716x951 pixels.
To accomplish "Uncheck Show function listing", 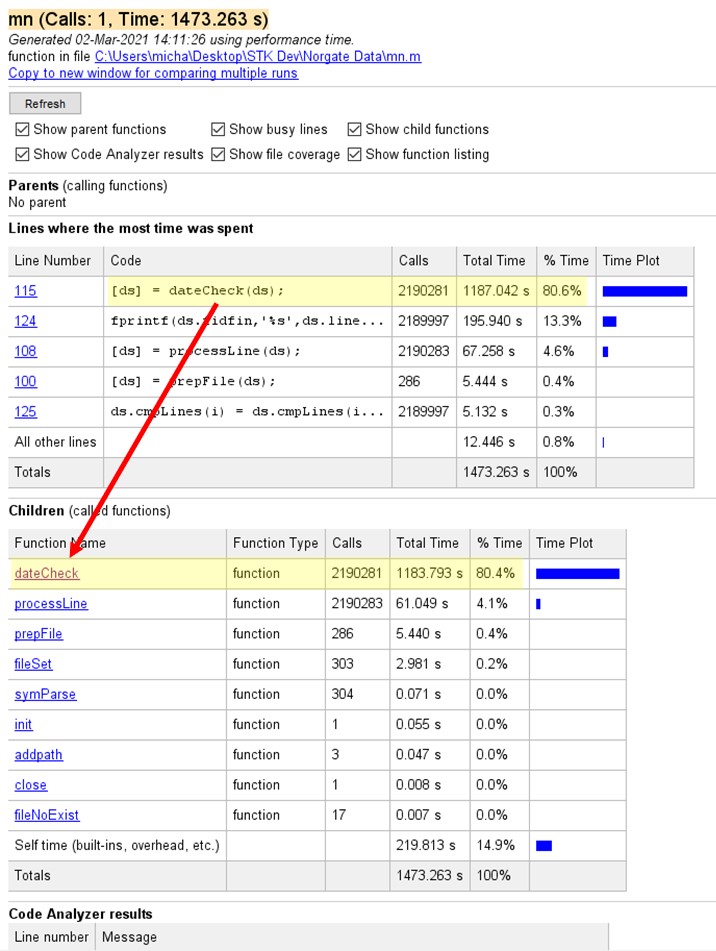I will click(354, 155).
